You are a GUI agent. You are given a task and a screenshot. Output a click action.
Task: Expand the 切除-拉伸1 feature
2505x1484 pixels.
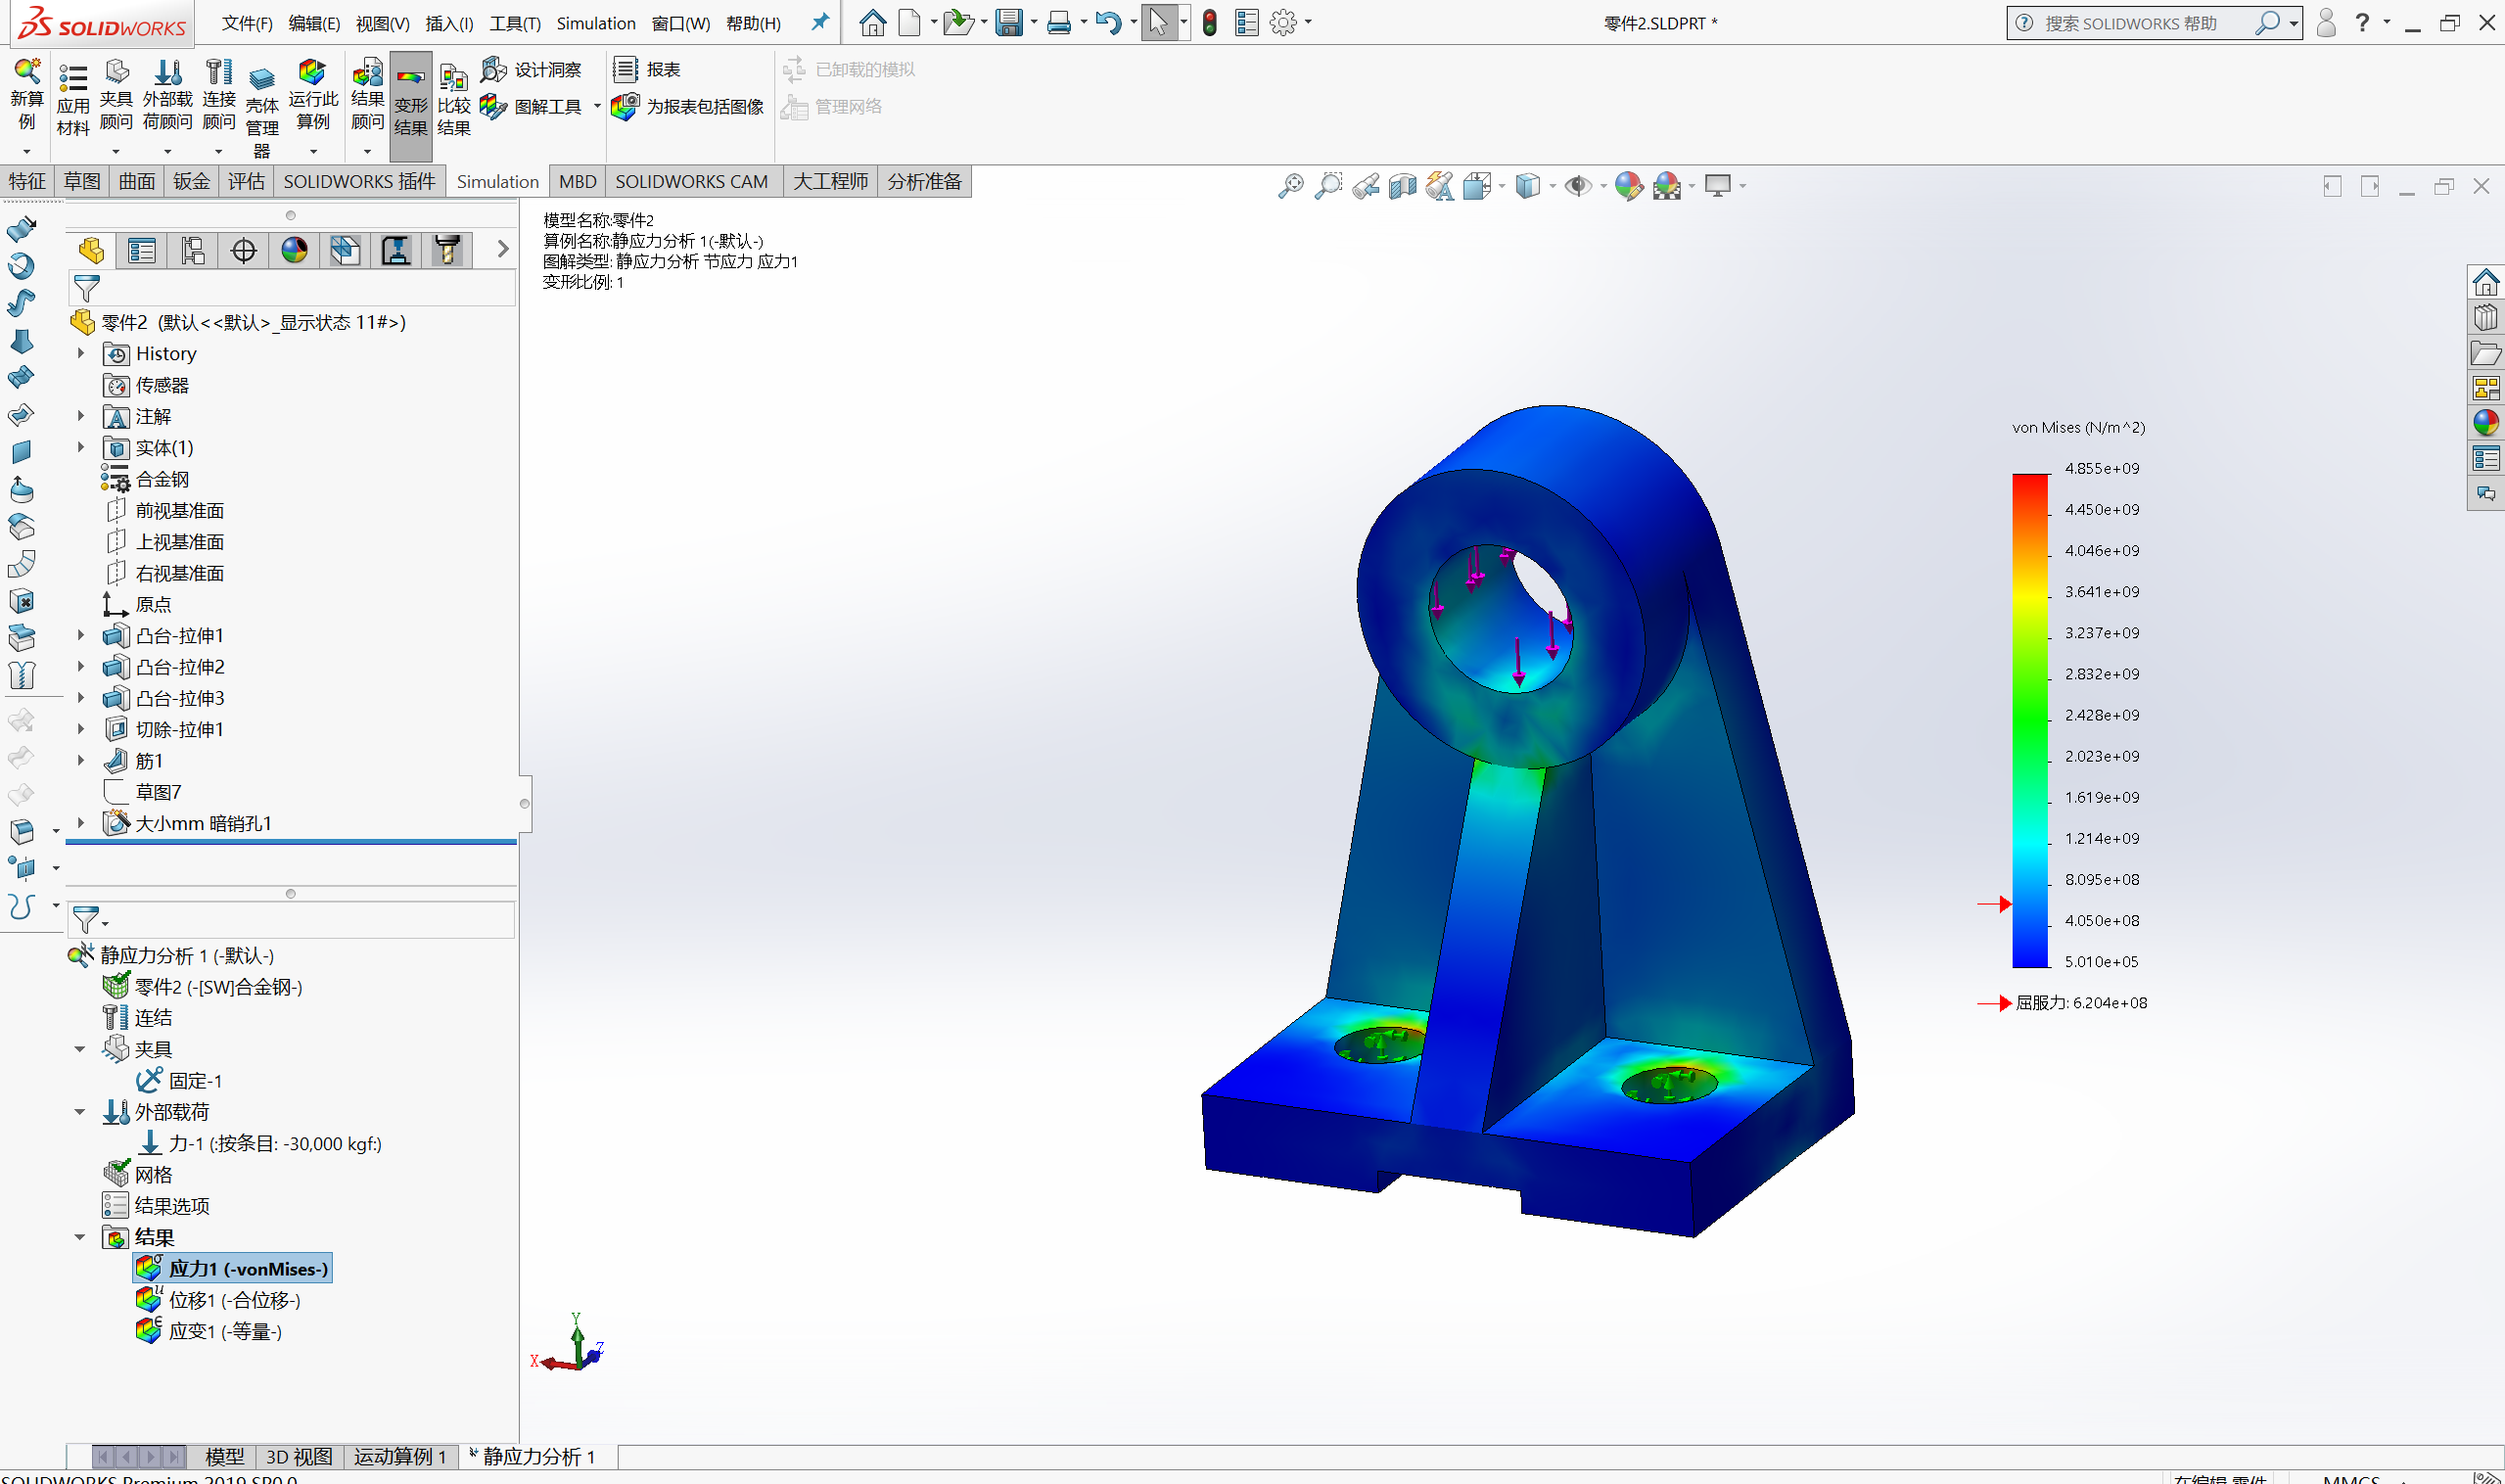(81, 729)
